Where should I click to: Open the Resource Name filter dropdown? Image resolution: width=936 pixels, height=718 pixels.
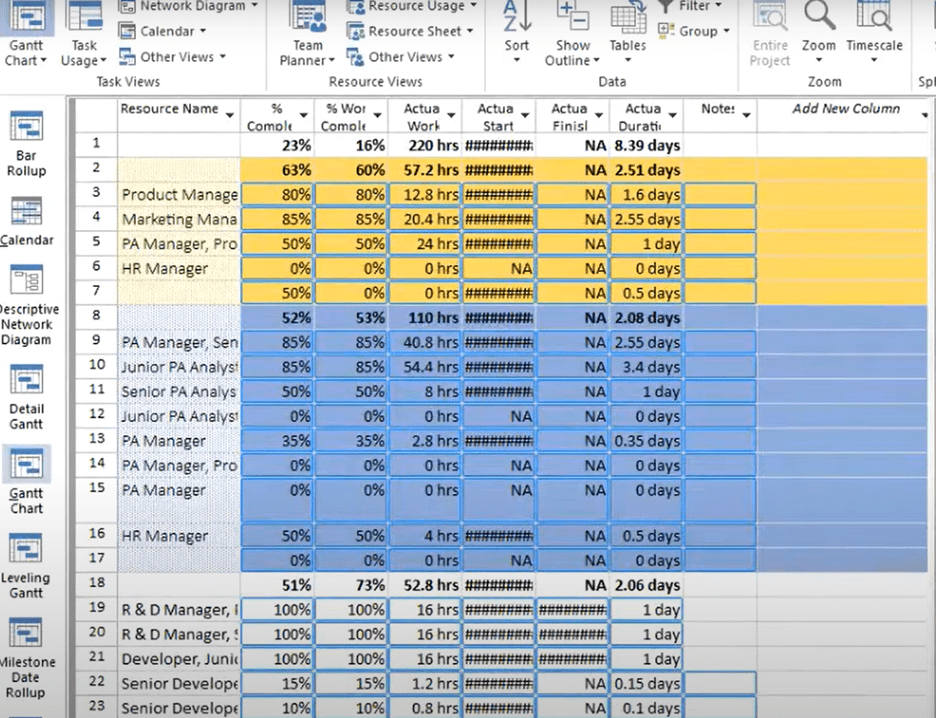click(x=231, y=110)
